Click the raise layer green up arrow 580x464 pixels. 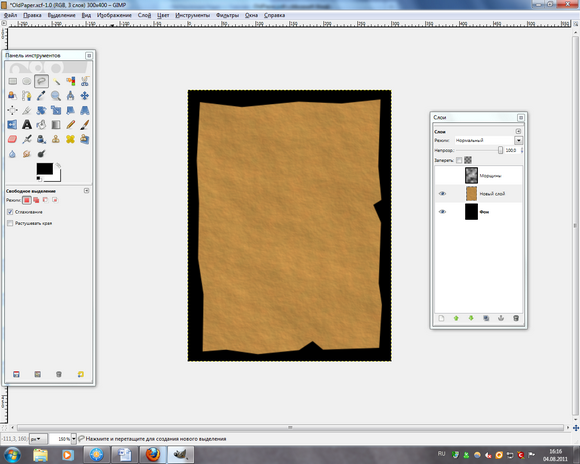[456, 318]
